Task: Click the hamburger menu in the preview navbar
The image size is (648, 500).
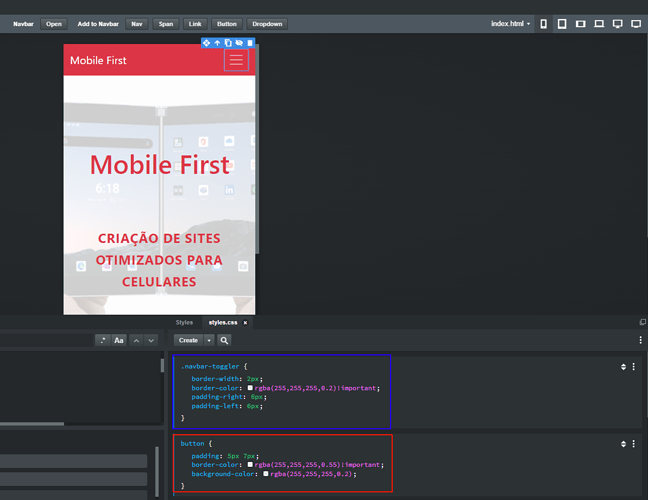Action: point(236,60)
